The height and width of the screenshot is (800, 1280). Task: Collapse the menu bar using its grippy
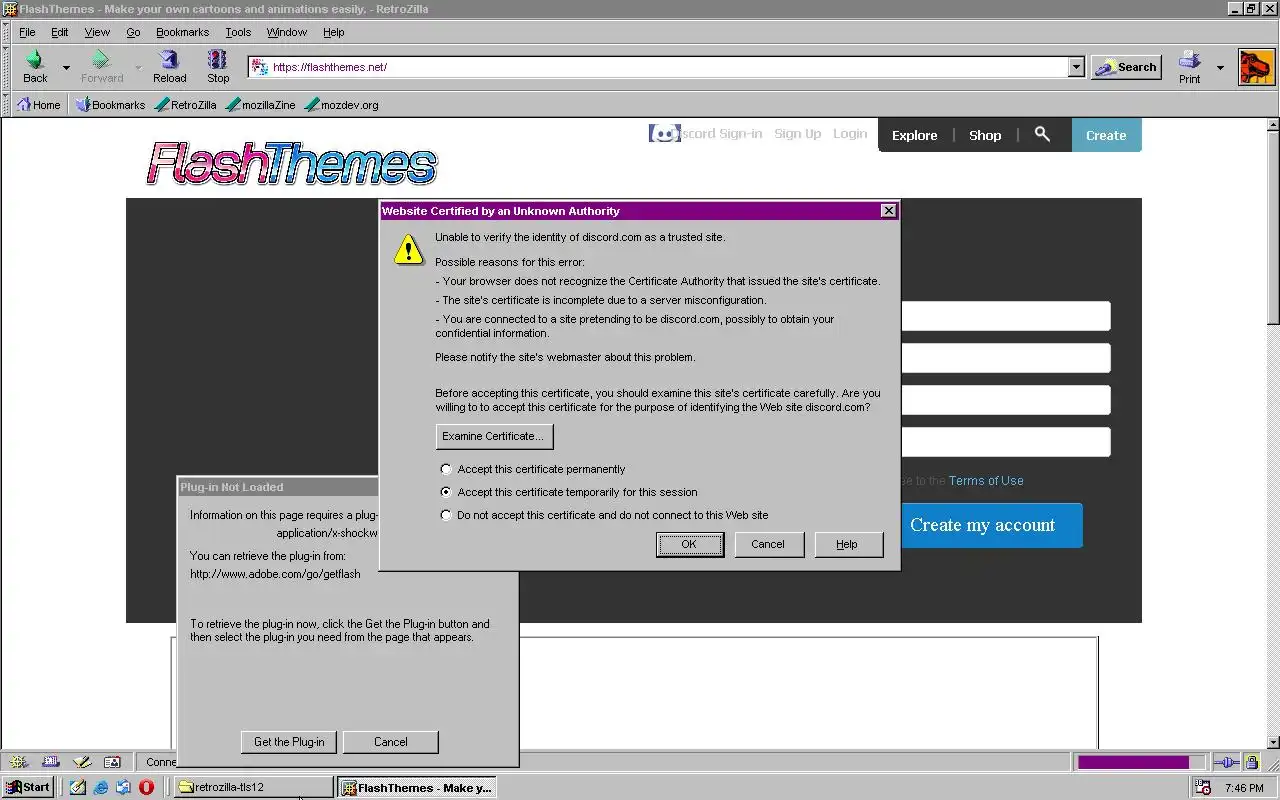coord(6,32)
